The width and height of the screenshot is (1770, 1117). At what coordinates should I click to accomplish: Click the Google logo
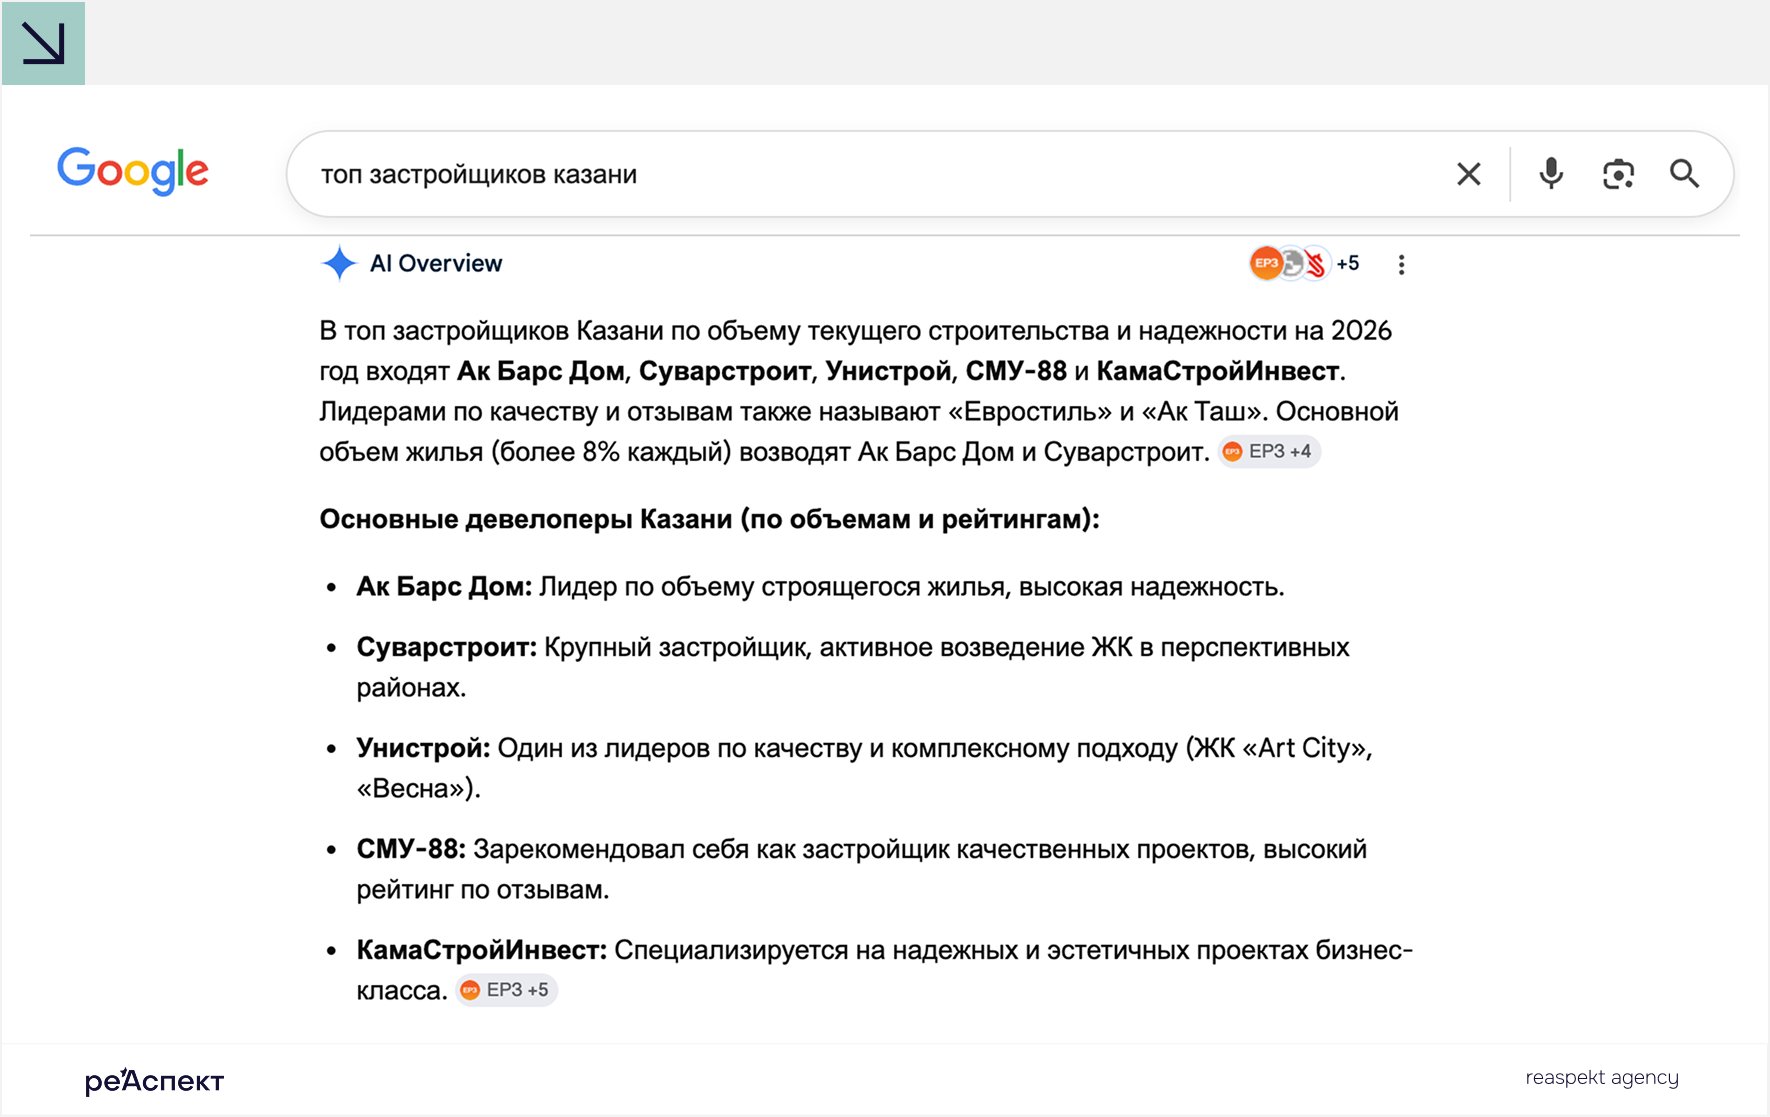133,171
